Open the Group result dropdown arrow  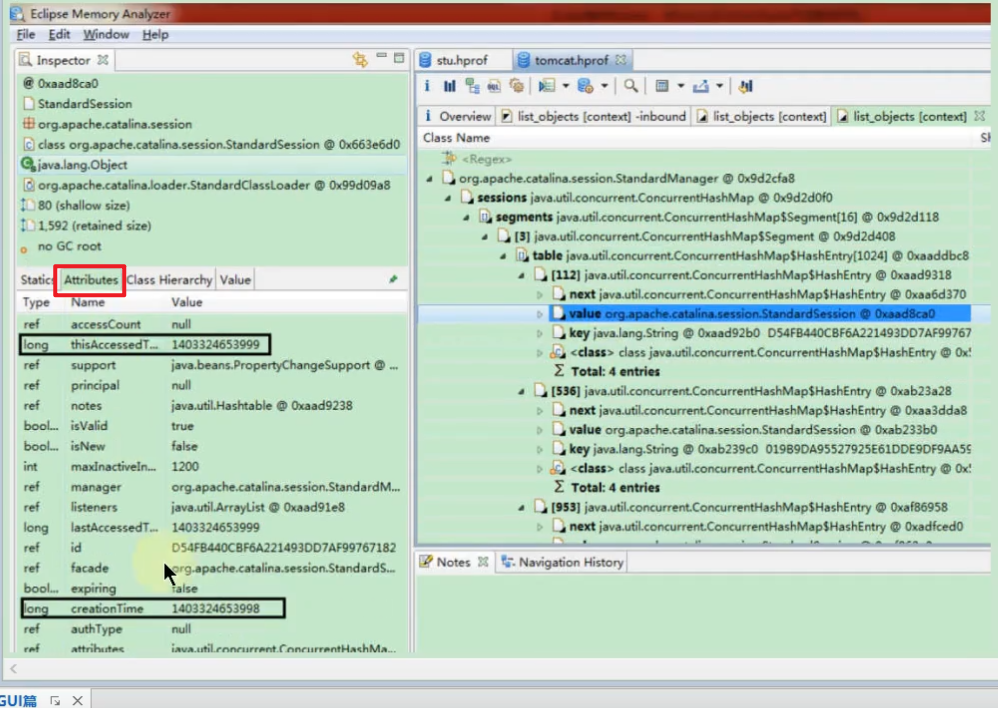pos(680,86)
